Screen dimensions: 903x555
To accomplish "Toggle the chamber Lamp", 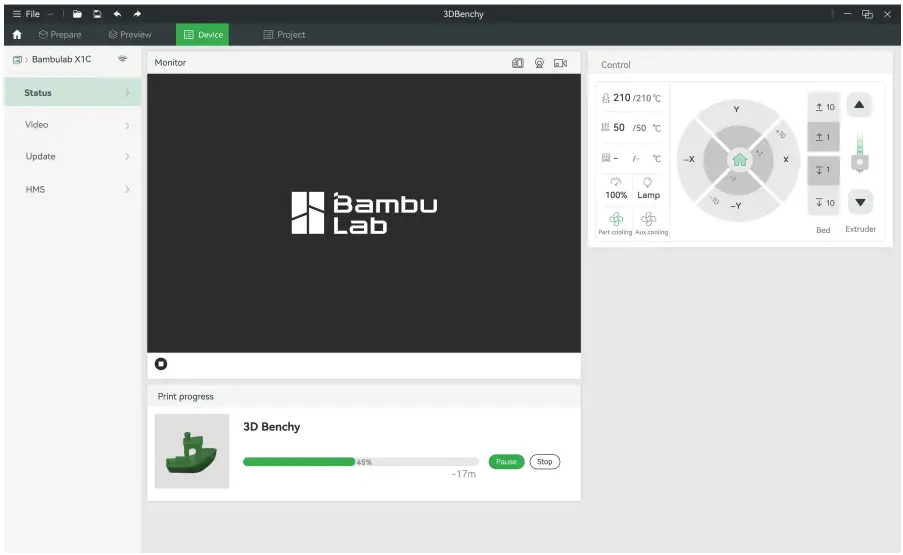I will (x=648, y=189).
